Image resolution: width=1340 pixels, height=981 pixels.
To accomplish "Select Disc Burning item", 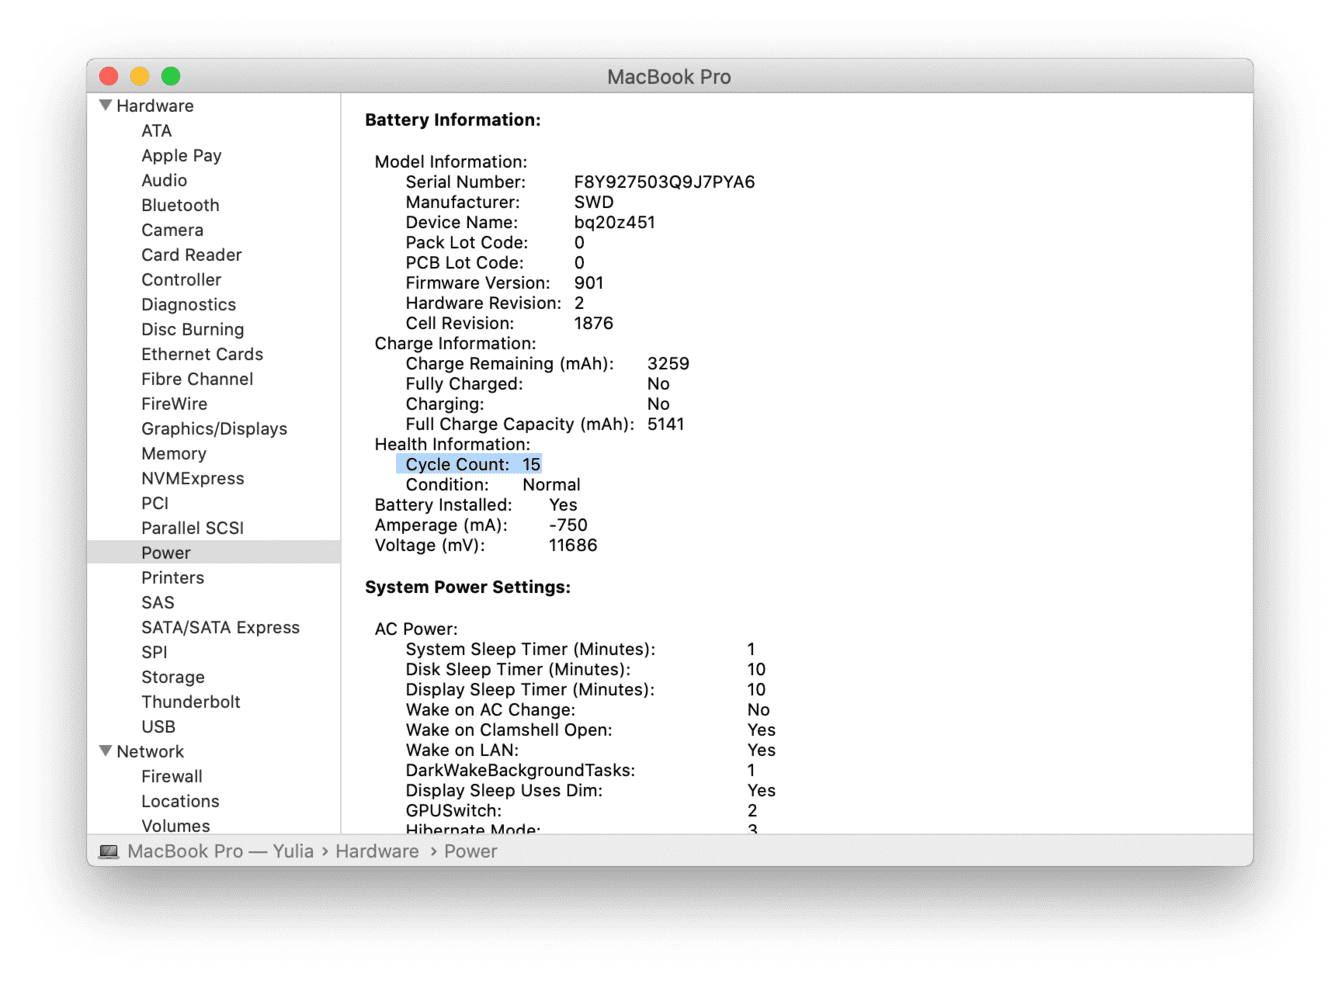I will pyautogui.click(x=193, y=330).
